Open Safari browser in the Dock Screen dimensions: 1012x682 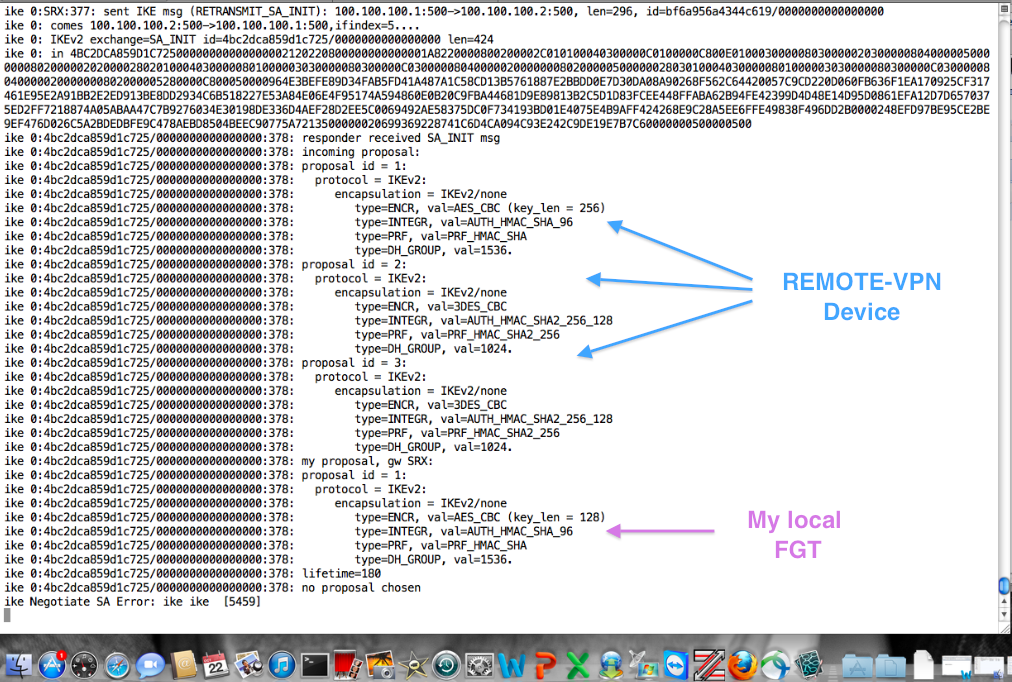[x=117, y=665]
